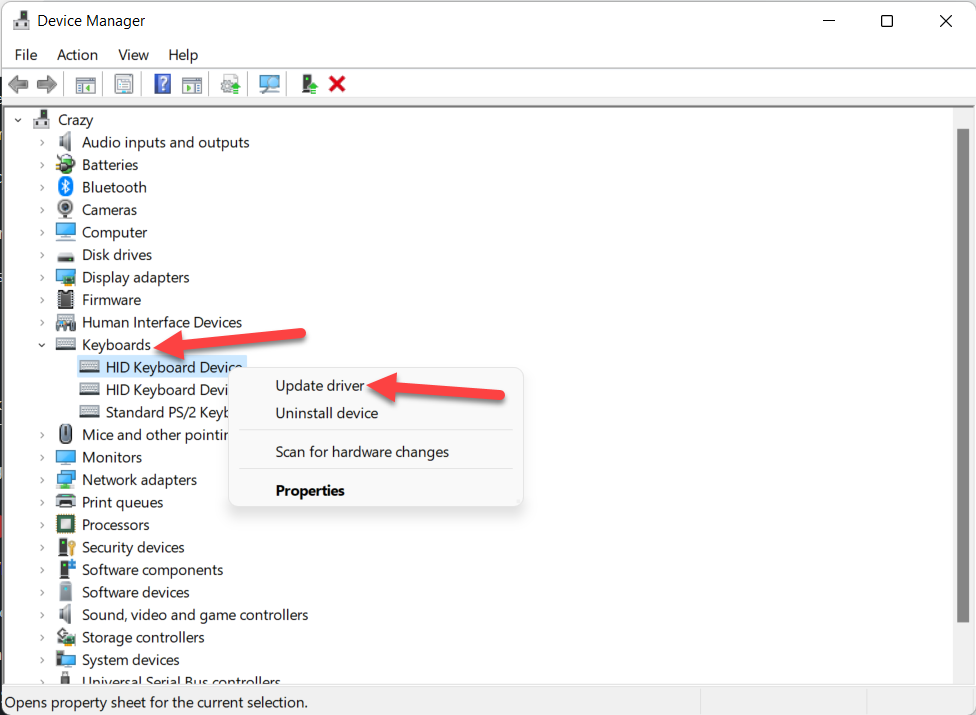Viewport: 976px width, 715px height.
Task: Click red X Uninstall device toolbar icon
Action: coord(337,84)
